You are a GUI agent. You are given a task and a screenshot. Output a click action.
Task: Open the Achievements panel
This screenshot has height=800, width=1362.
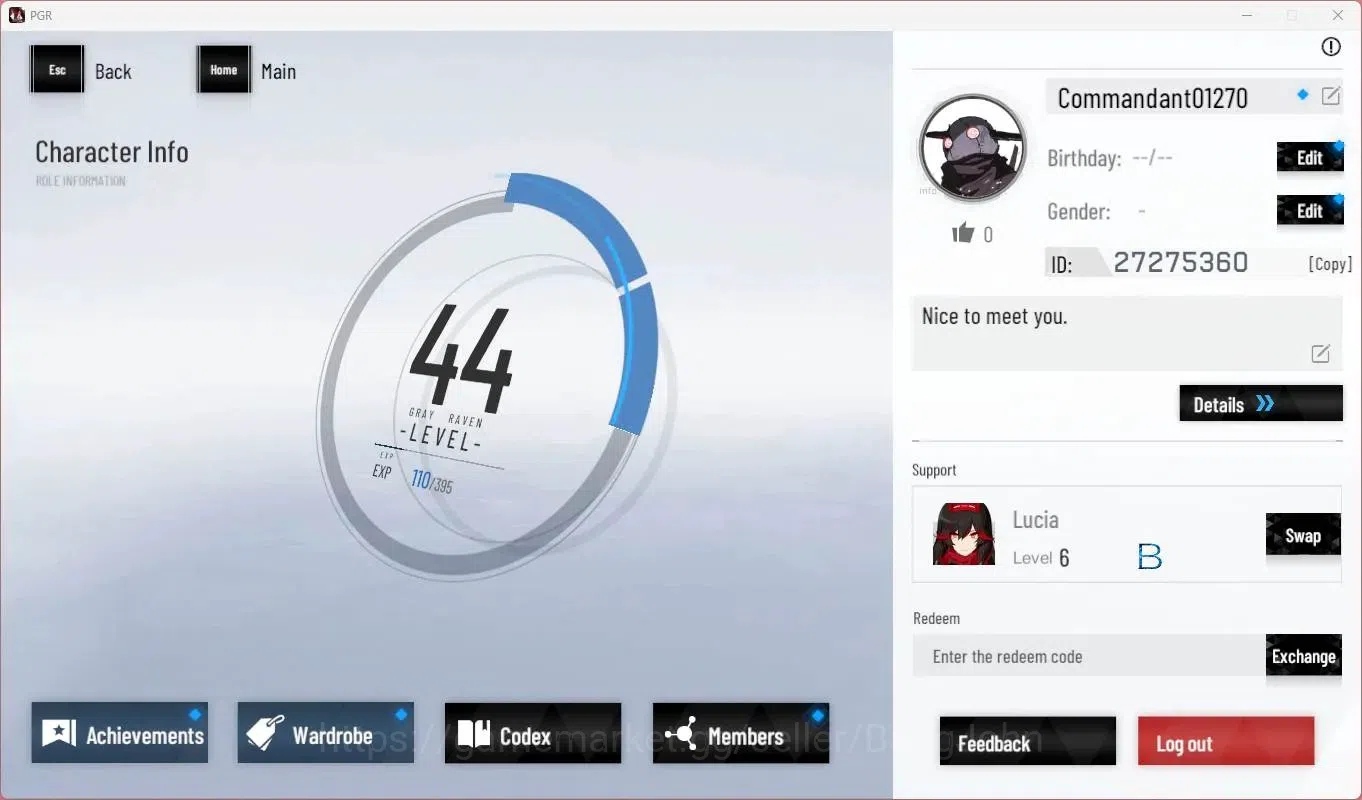(120, 733)
